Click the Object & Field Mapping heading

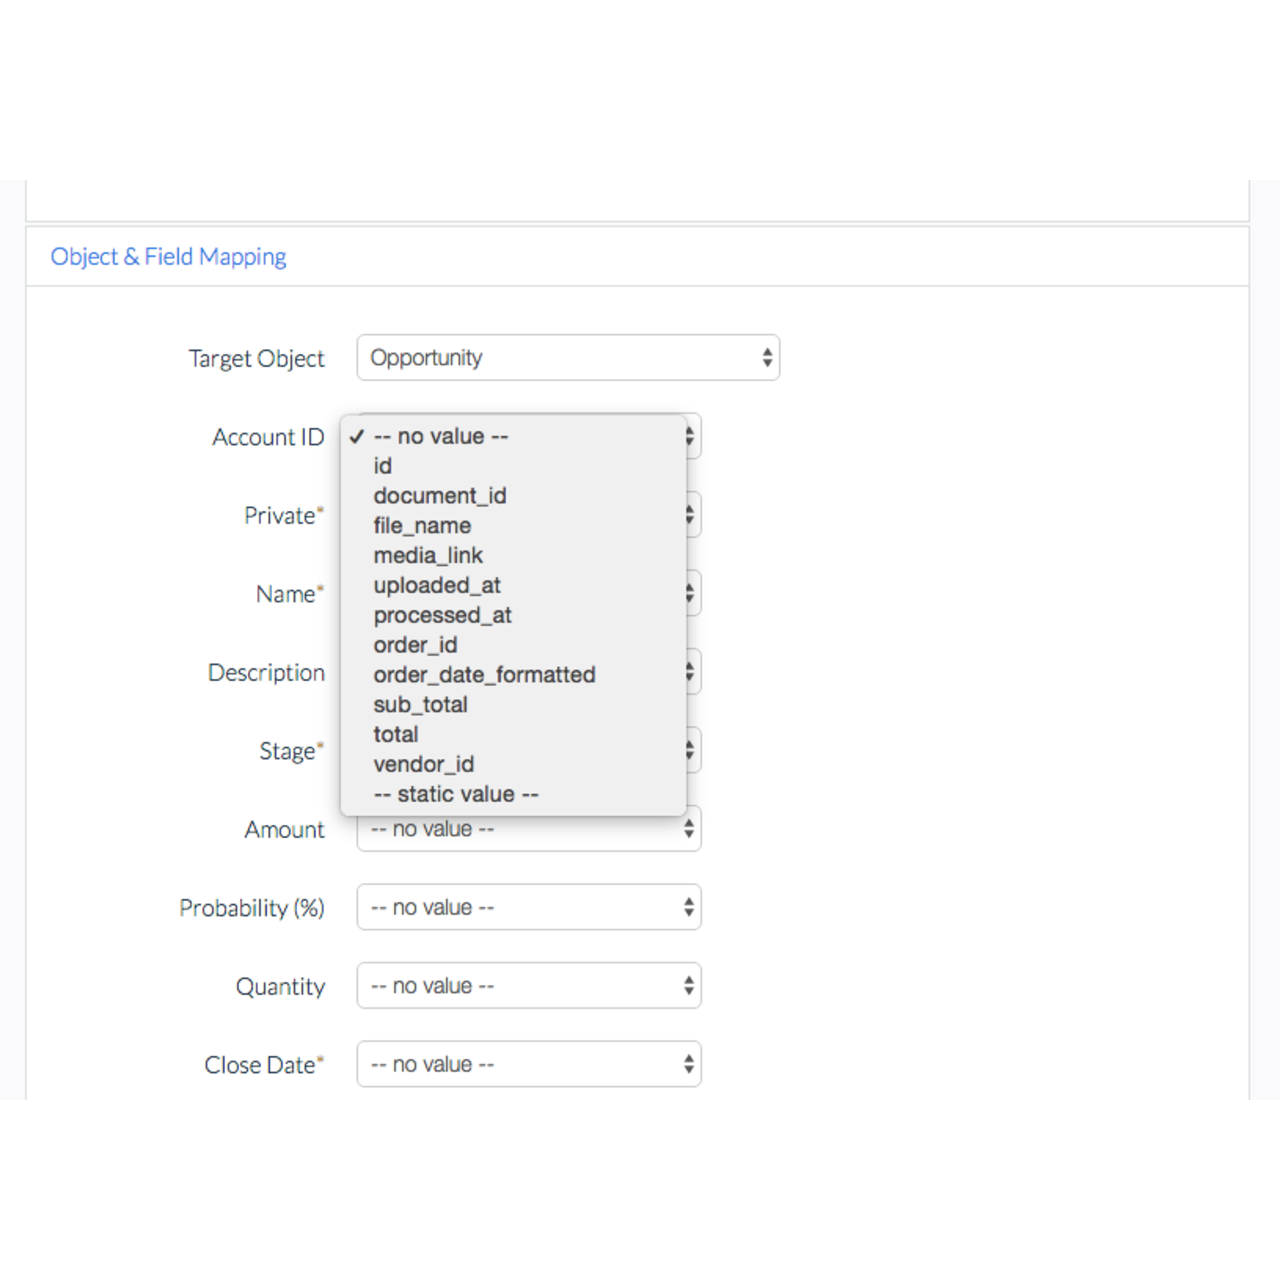point(168,257)
